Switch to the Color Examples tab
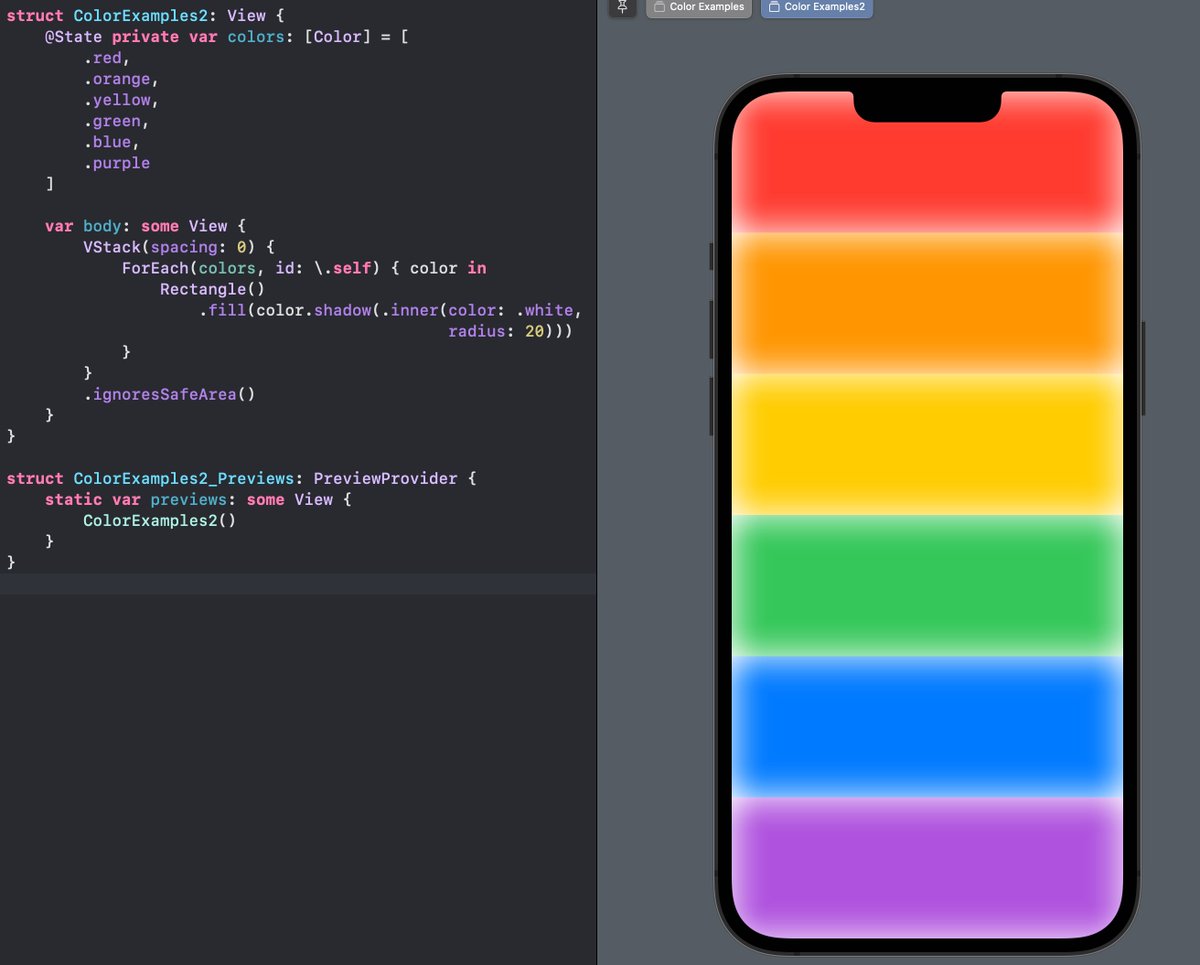Viewport: 1200px width, 965px height. tap(699, 7)
